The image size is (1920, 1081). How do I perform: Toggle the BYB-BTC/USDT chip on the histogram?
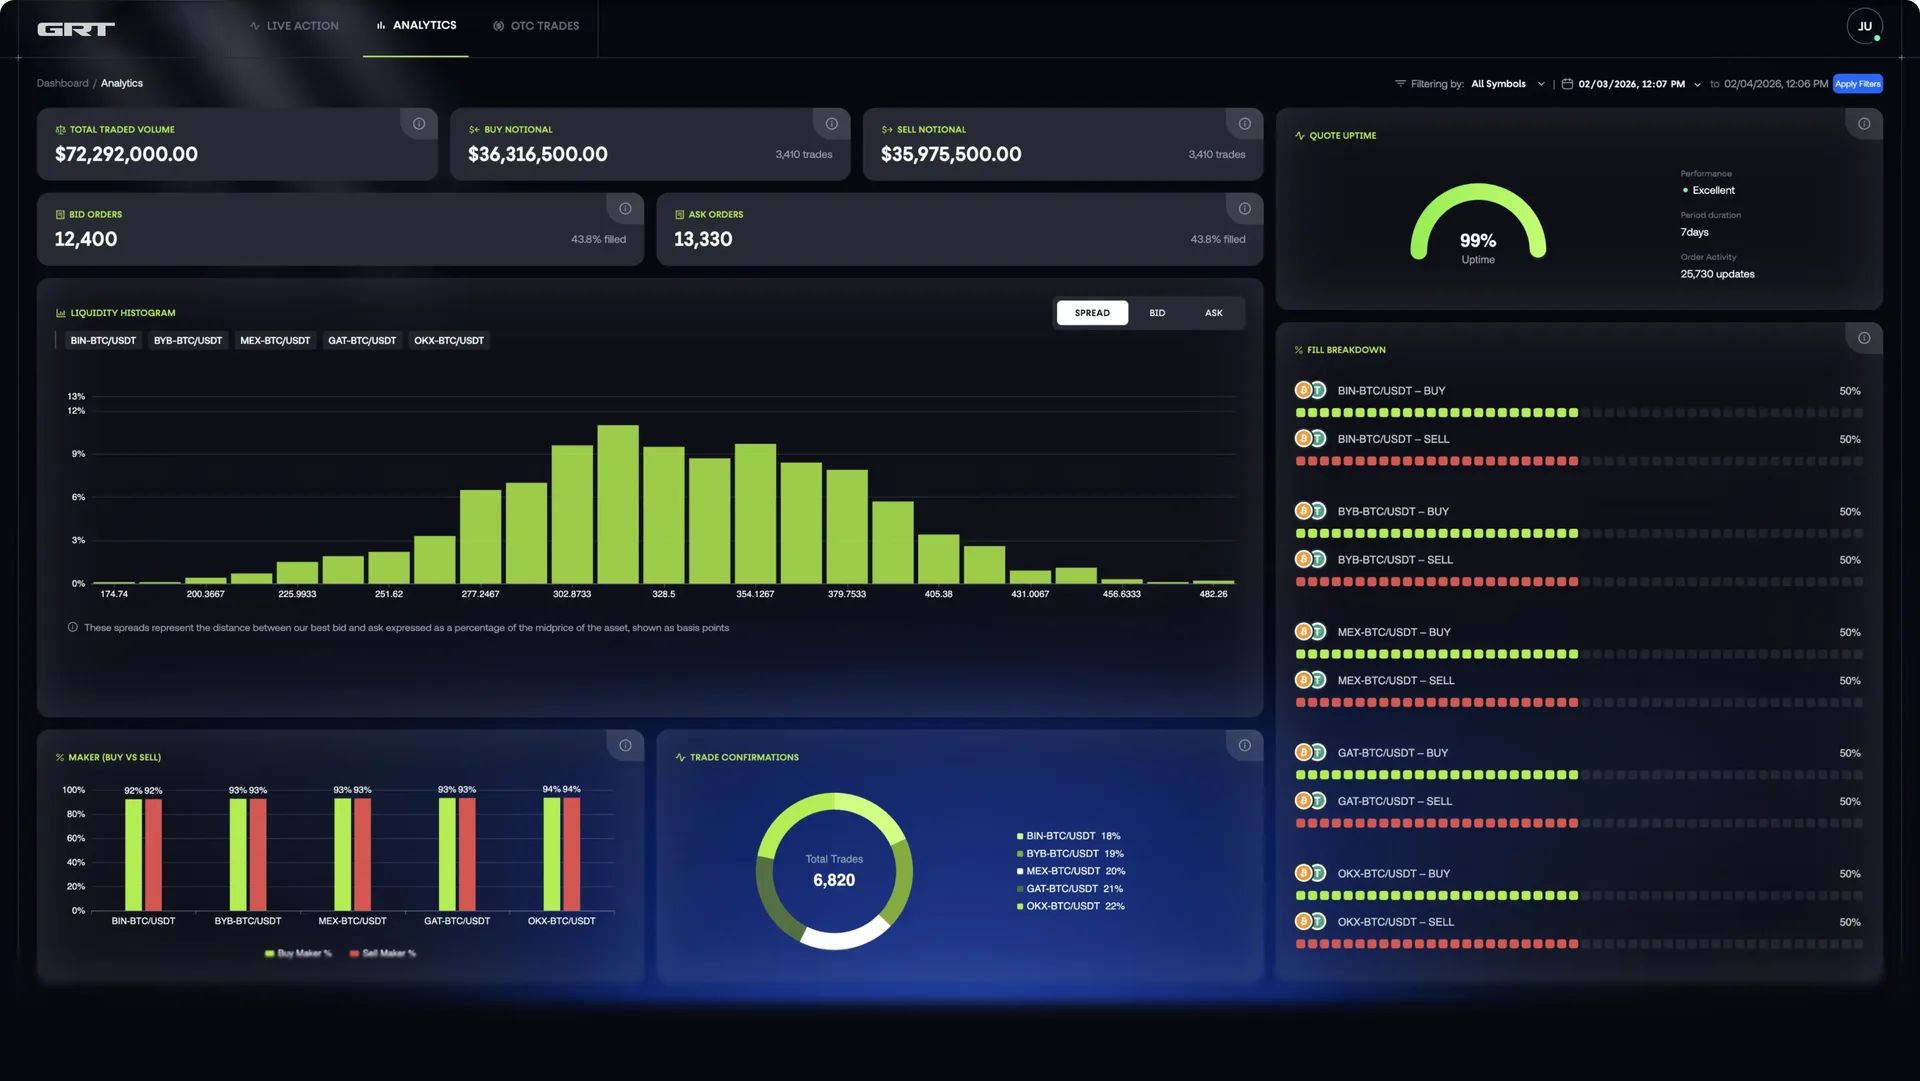point(188,340)
